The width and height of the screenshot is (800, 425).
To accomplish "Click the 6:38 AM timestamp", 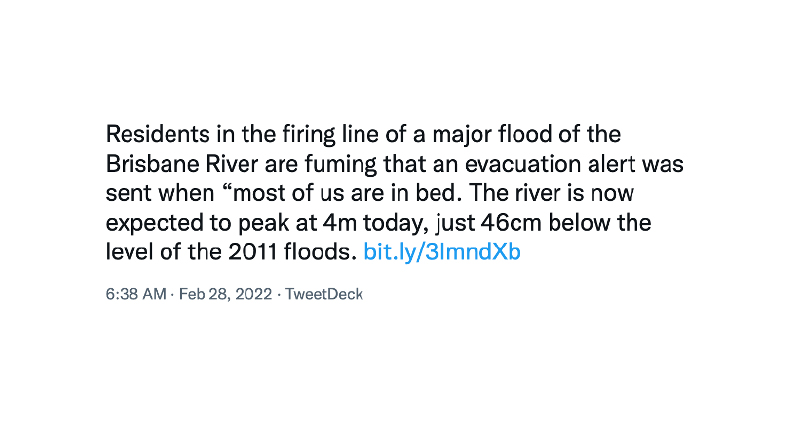I will [x=136, y=294].
